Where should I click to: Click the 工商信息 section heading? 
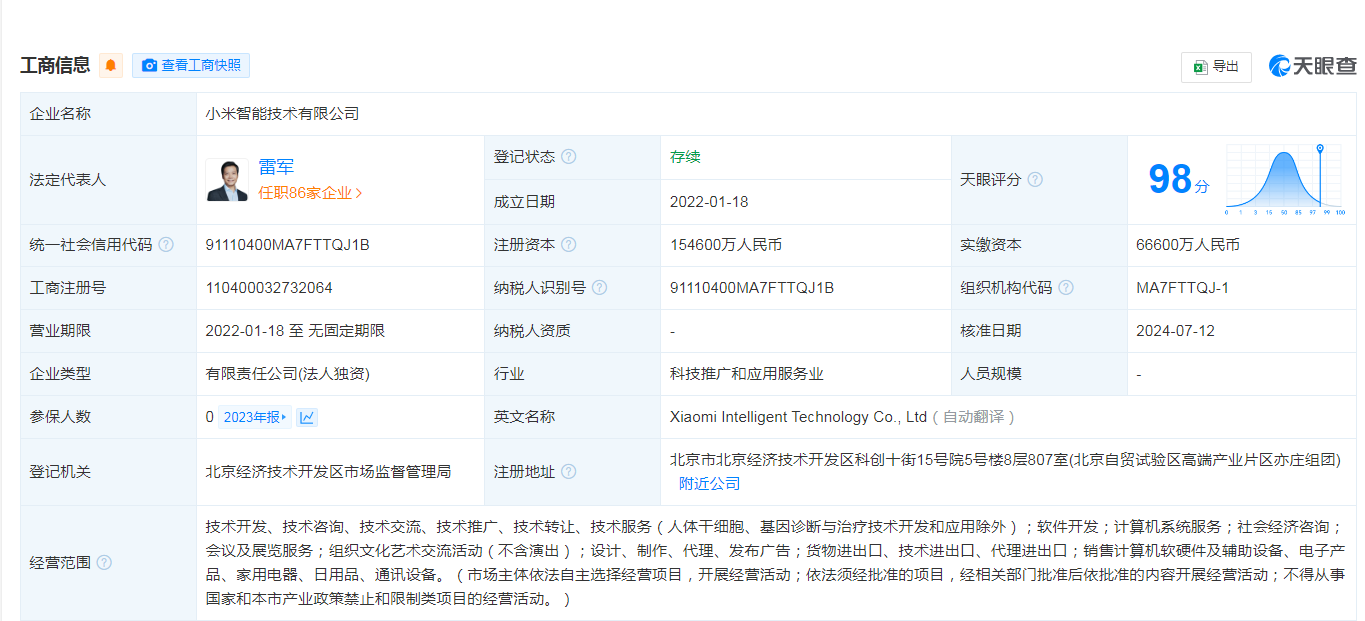pos(55,66)
